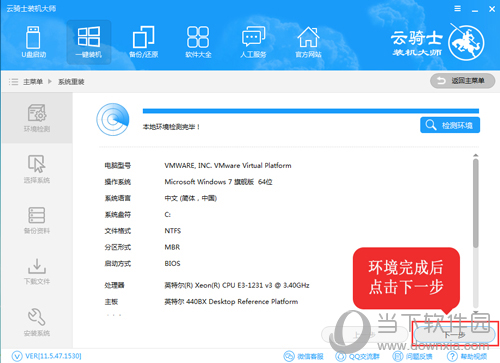The width and height of the screenshot is (500, 363).
Task: Open 人工服务 support chat
Action: click(253, 42)
